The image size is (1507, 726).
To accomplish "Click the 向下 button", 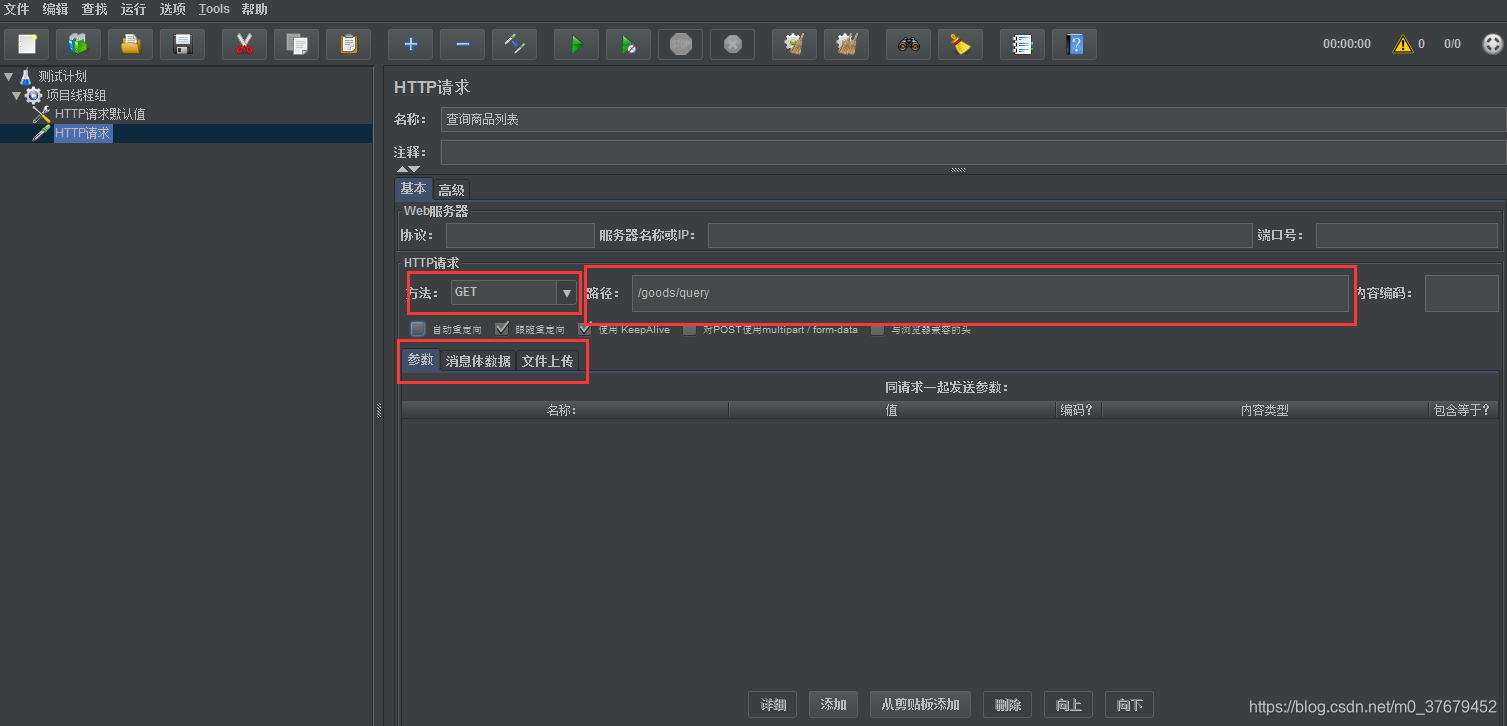I will click(x=1130, y=705).
